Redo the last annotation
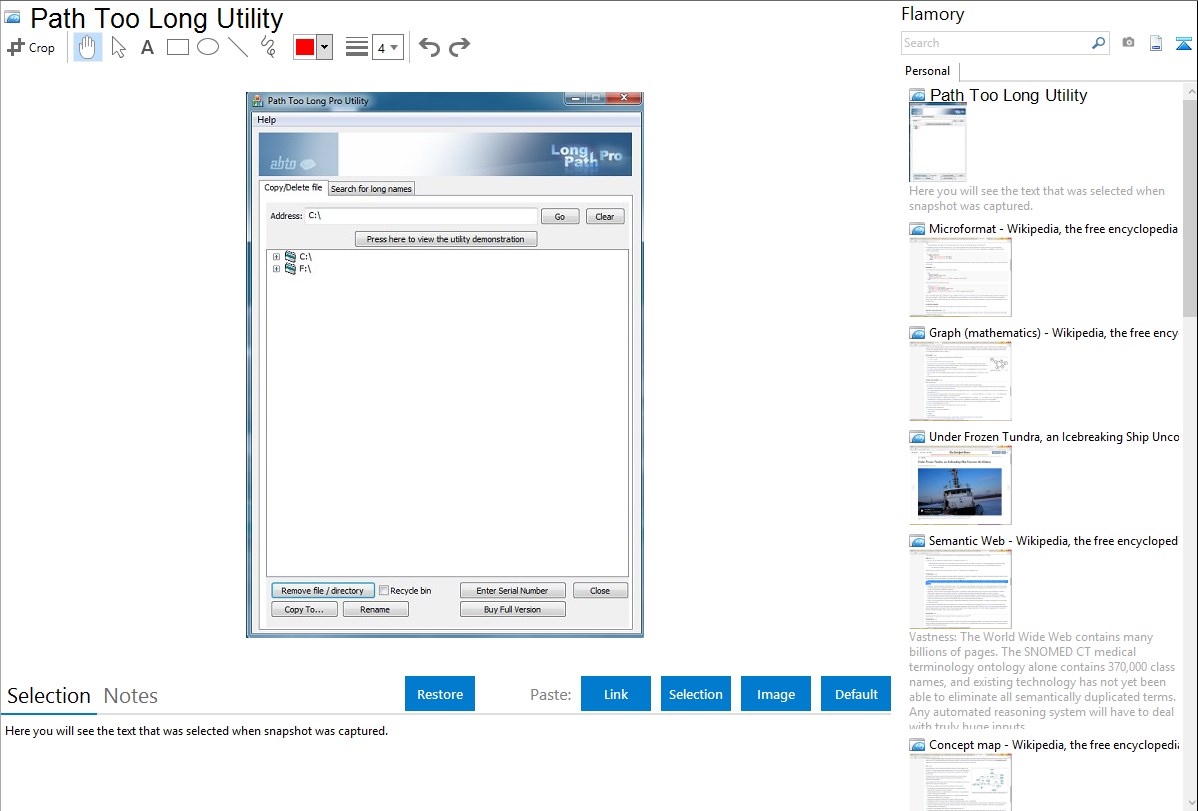Screen dimensions: 1198x811 click(x=459, y=47)
